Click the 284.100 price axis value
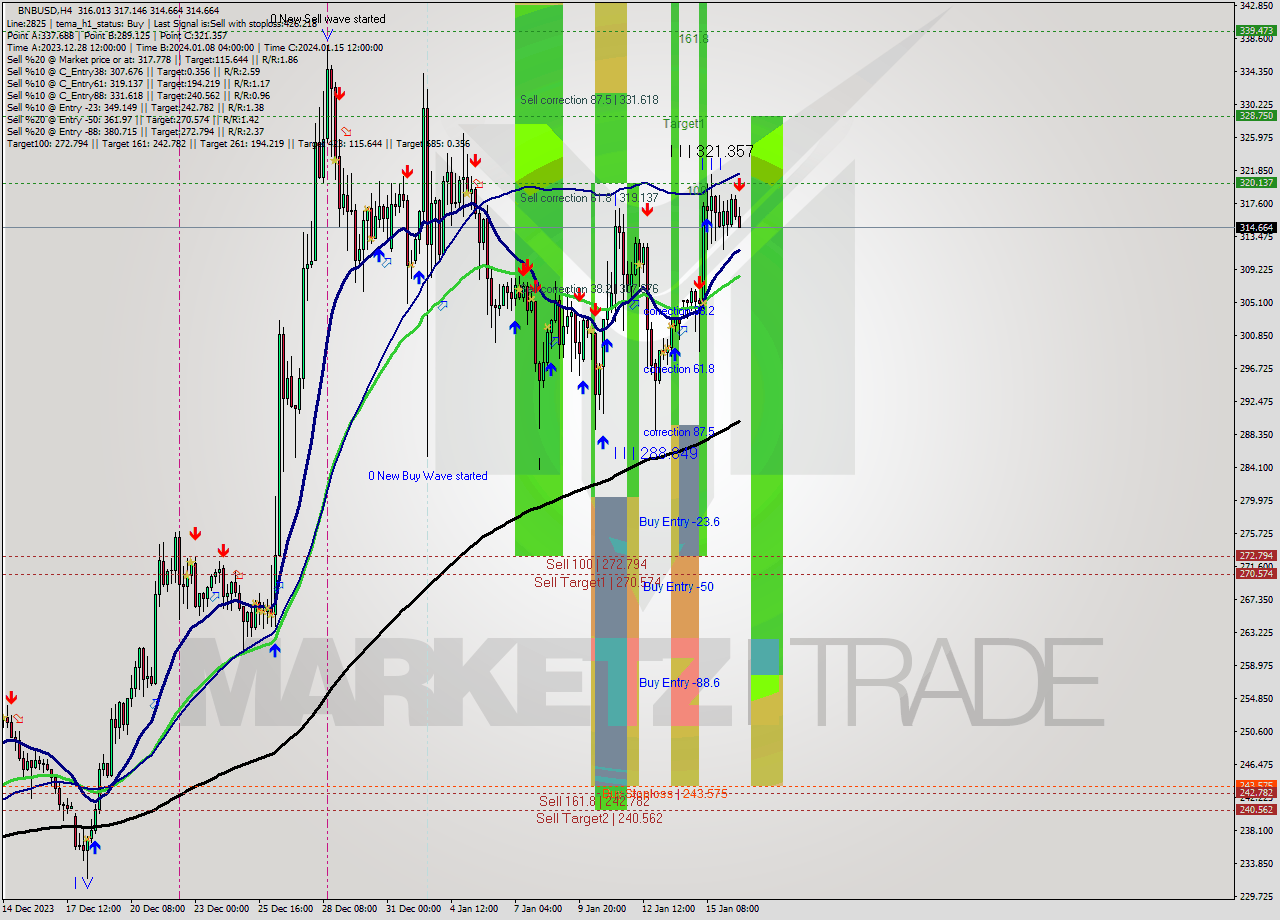1280x920 pixels. point(1256,468)
